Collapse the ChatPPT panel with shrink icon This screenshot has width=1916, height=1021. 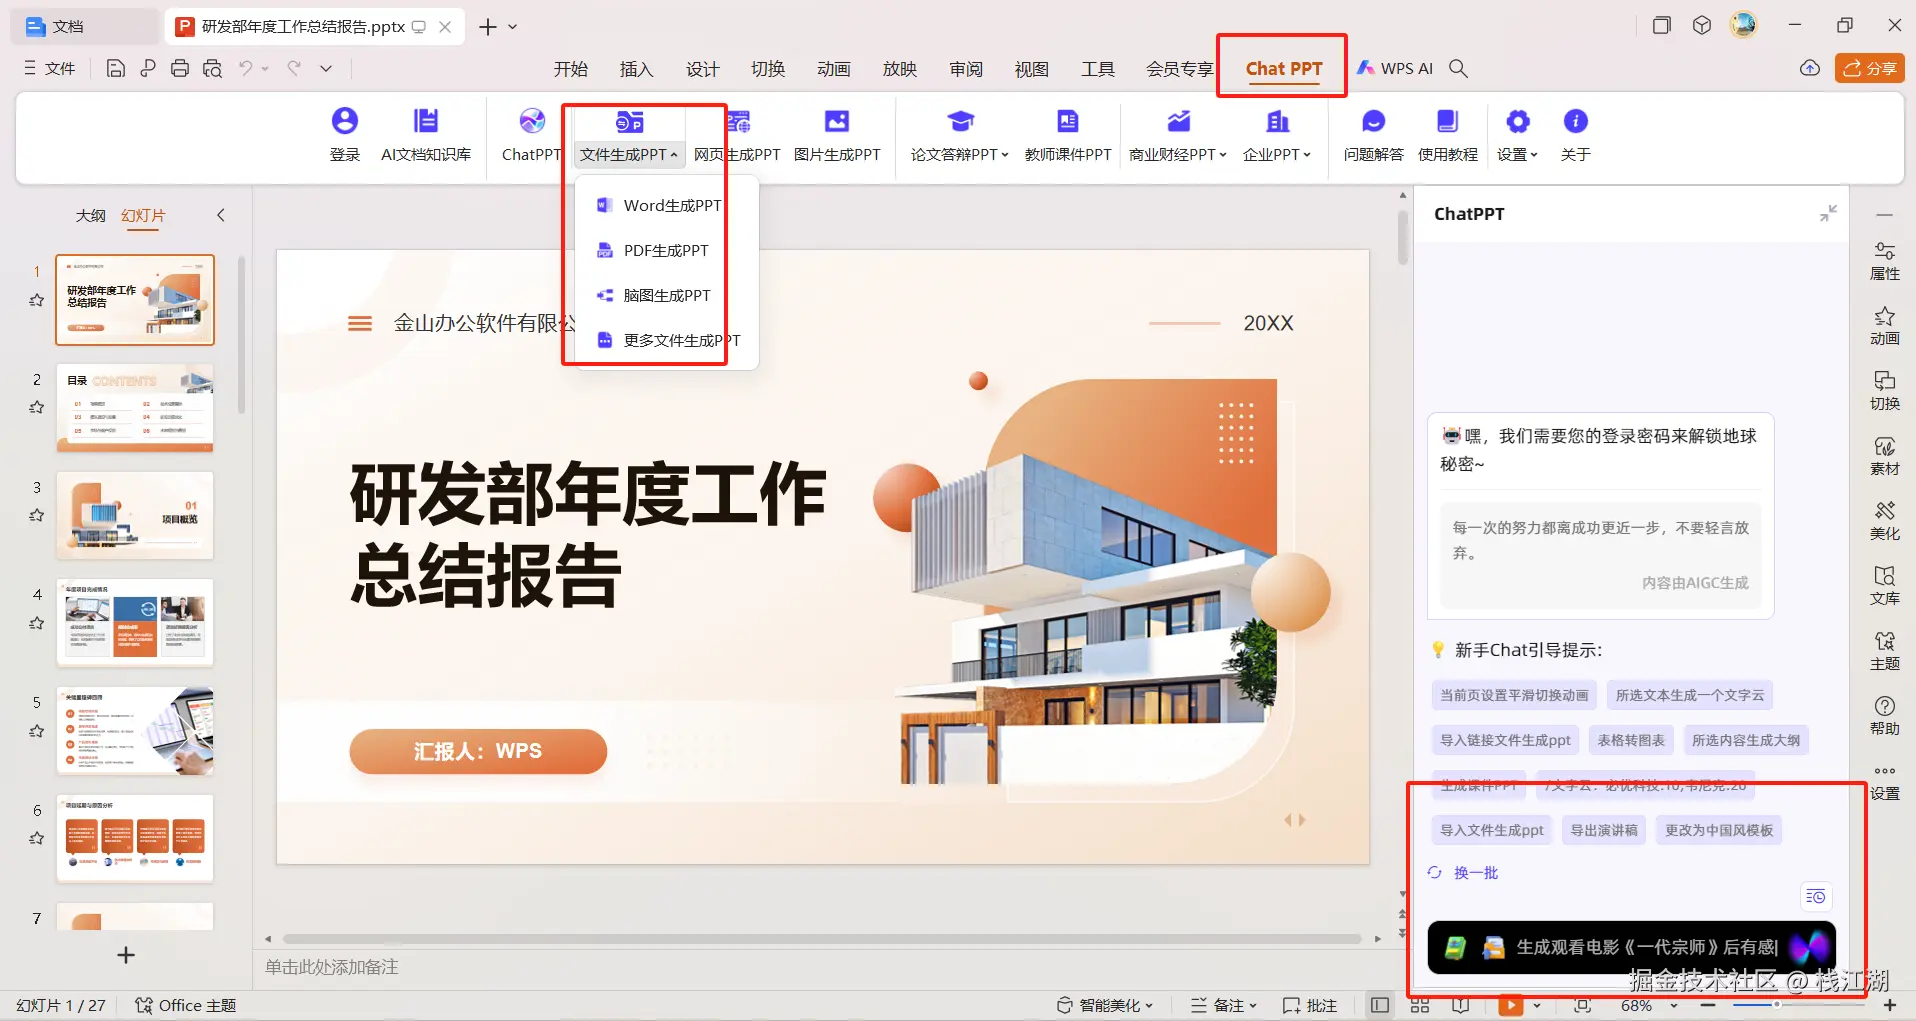1828,213
